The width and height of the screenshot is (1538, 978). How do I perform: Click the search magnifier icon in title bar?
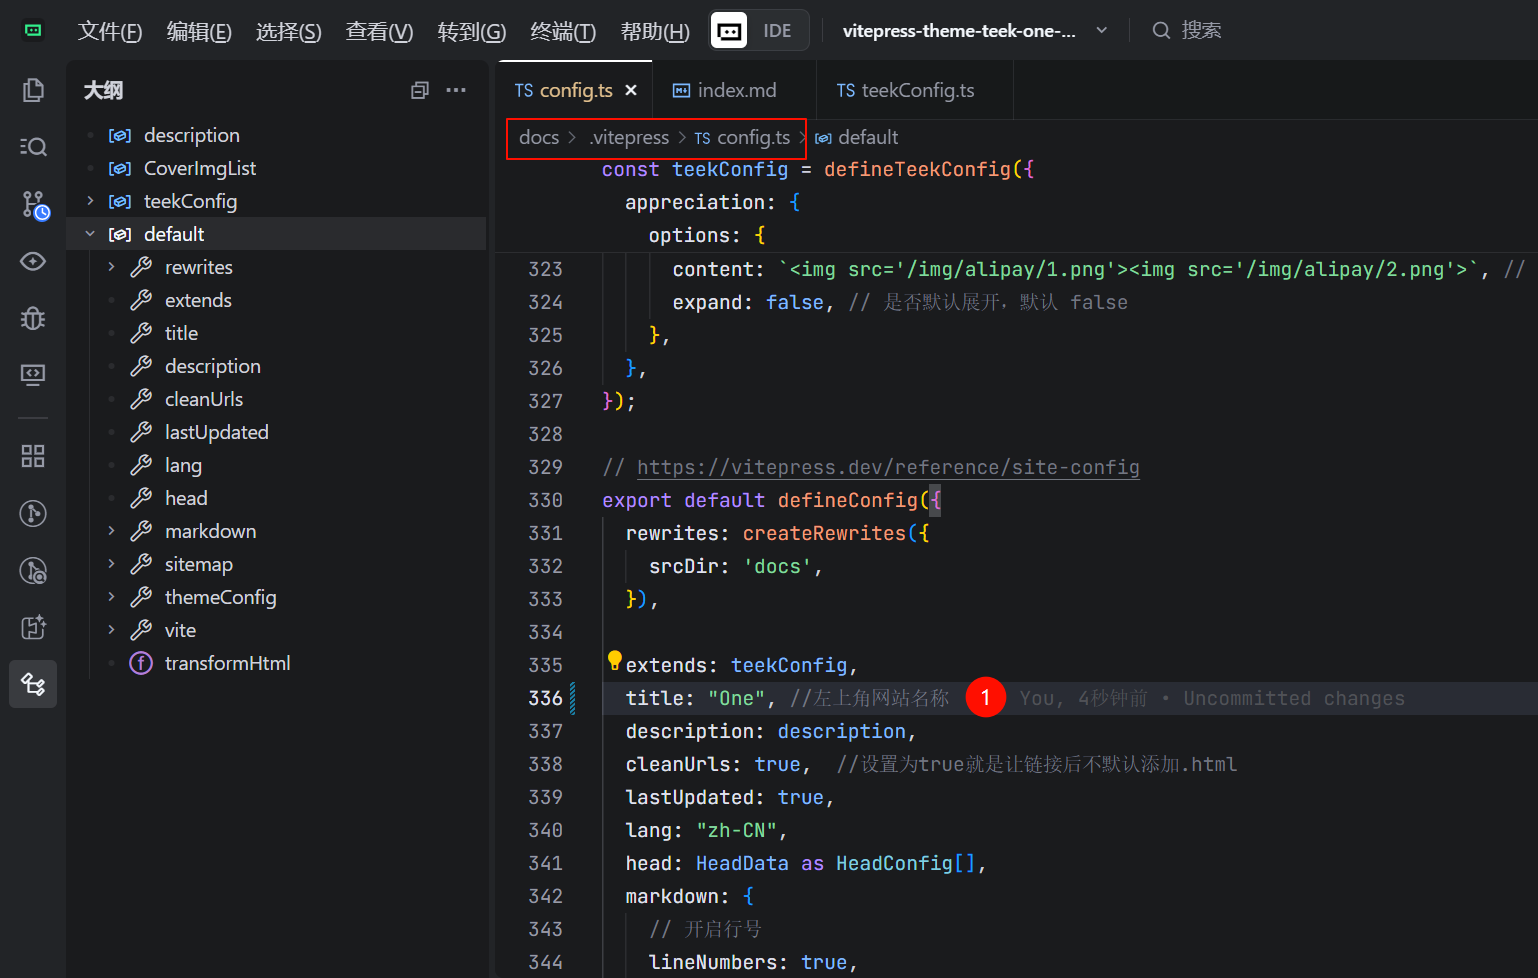click(x=1161, y=31)
